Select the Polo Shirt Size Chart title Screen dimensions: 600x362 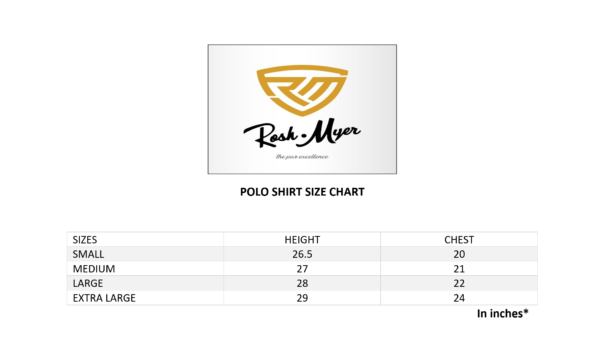[302, 192]
